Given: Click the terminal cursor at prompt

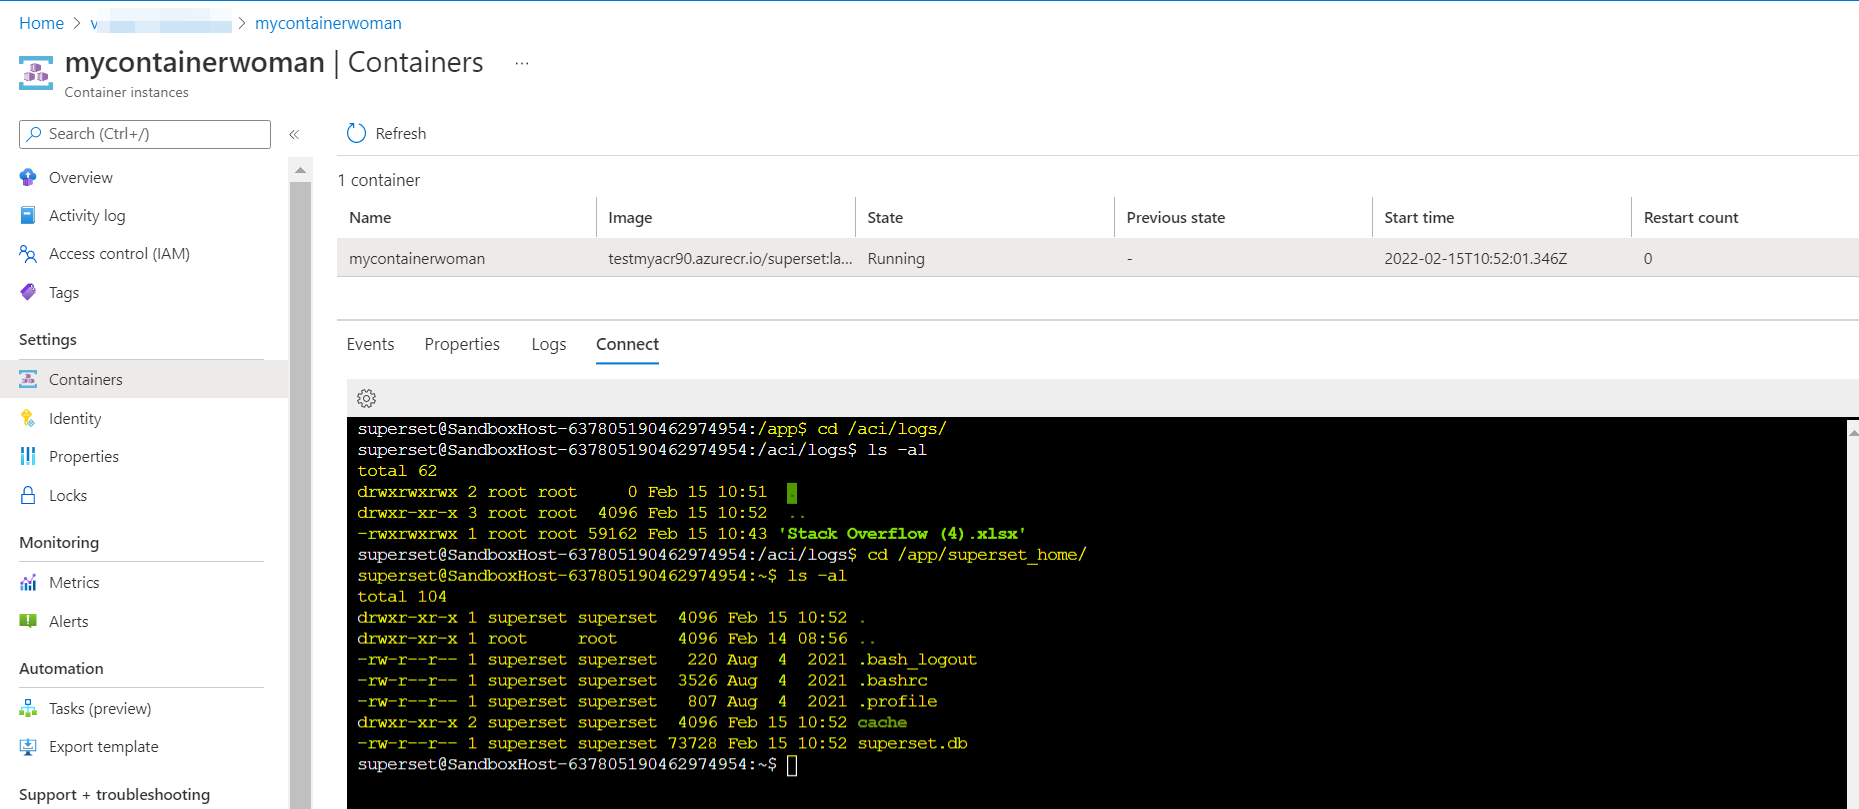Looking at the screenshot, I should (792, 765).
